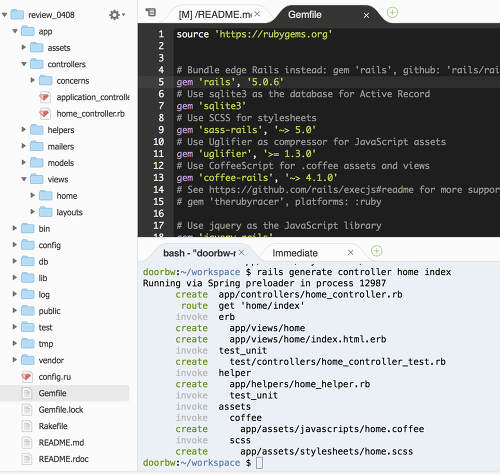Click the public folder icon
This screenshot has width=500, height=474.
coord(28,311)
